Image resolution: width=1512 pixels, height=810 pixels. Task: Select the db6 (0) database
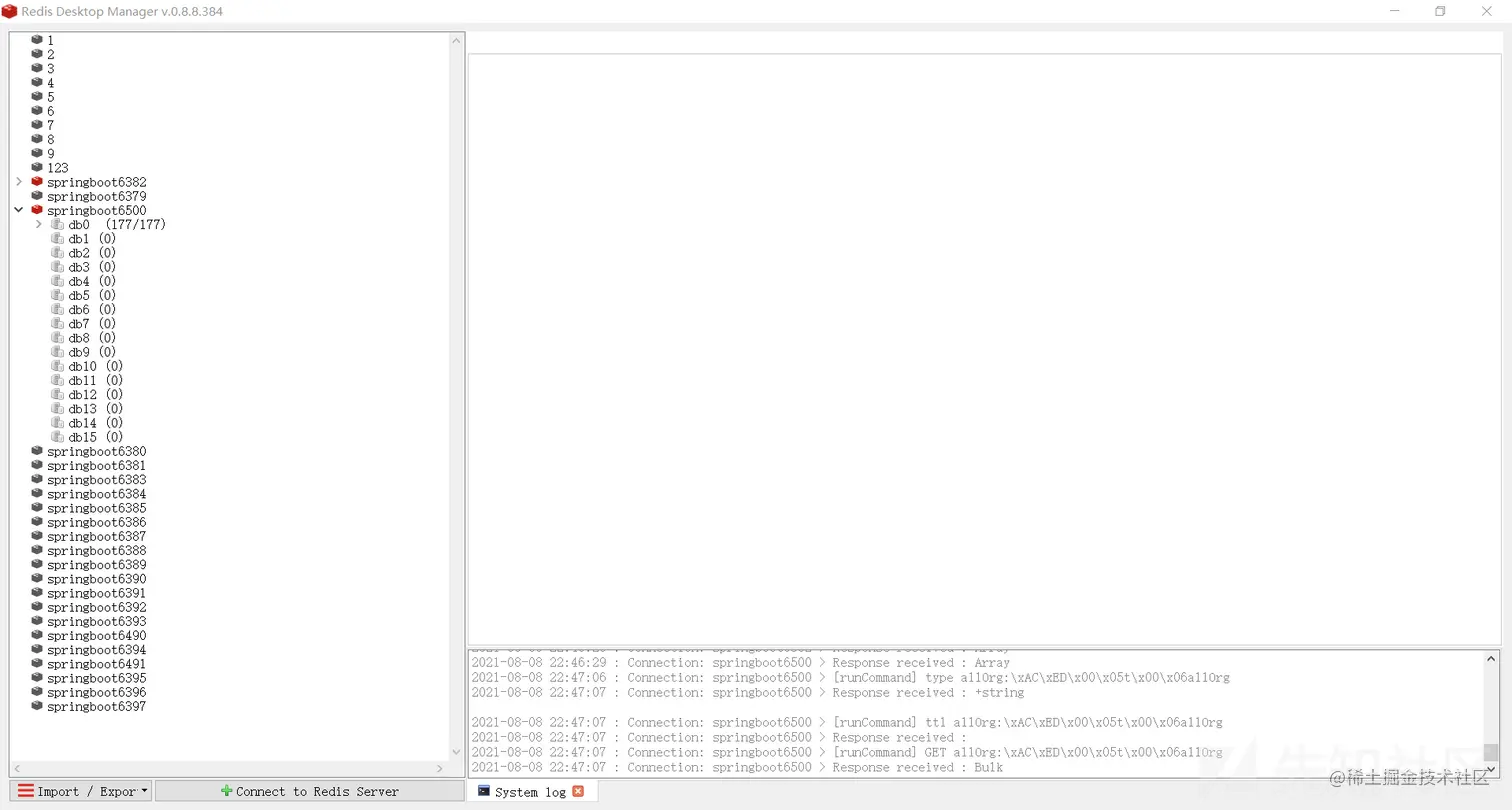point(92,309)
